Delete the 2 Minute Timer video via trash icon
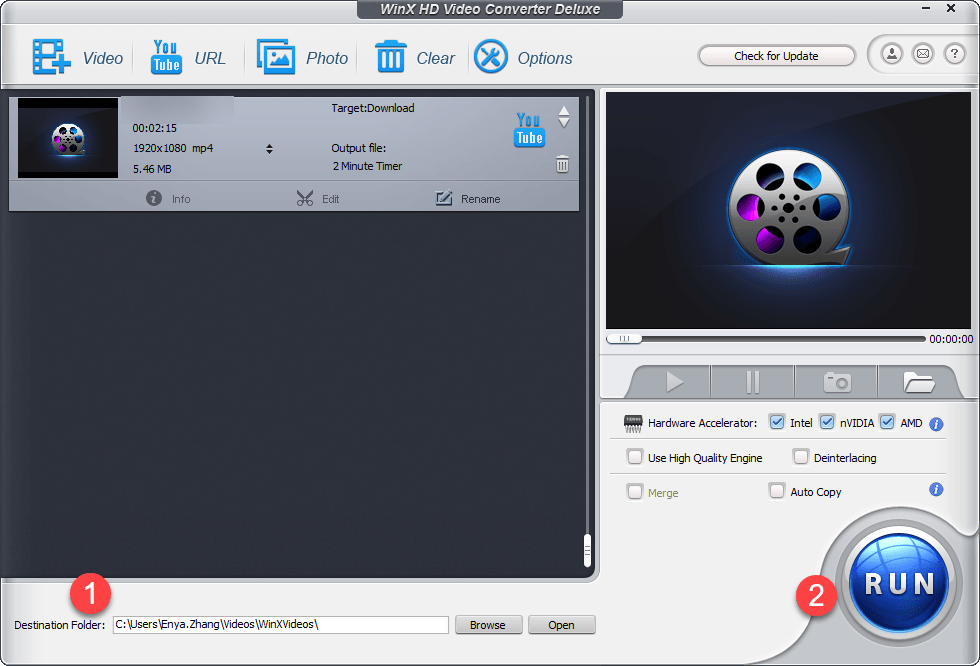The height and width of the screenshot is (666, 980). tap(562, 164)
